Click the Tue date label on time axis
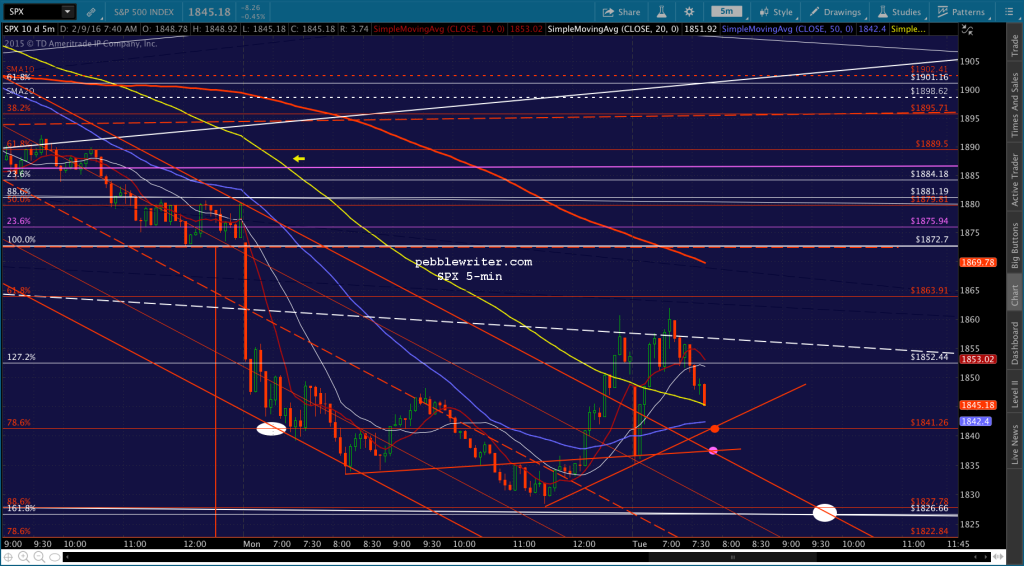The height and width of the screenshot is (566, 1024). coord(639,544)
